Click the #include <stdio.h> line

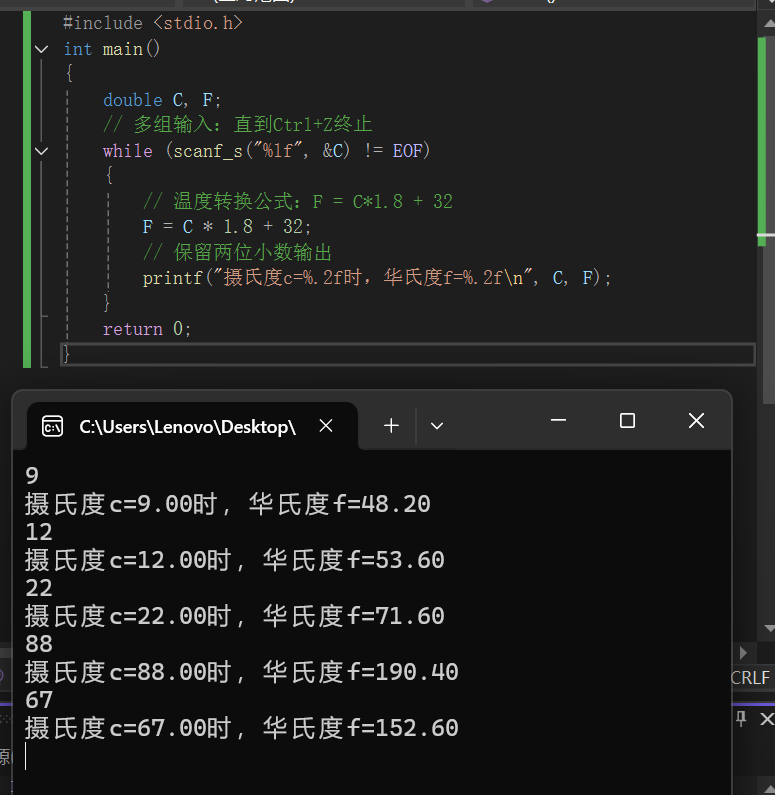[153, 23]
